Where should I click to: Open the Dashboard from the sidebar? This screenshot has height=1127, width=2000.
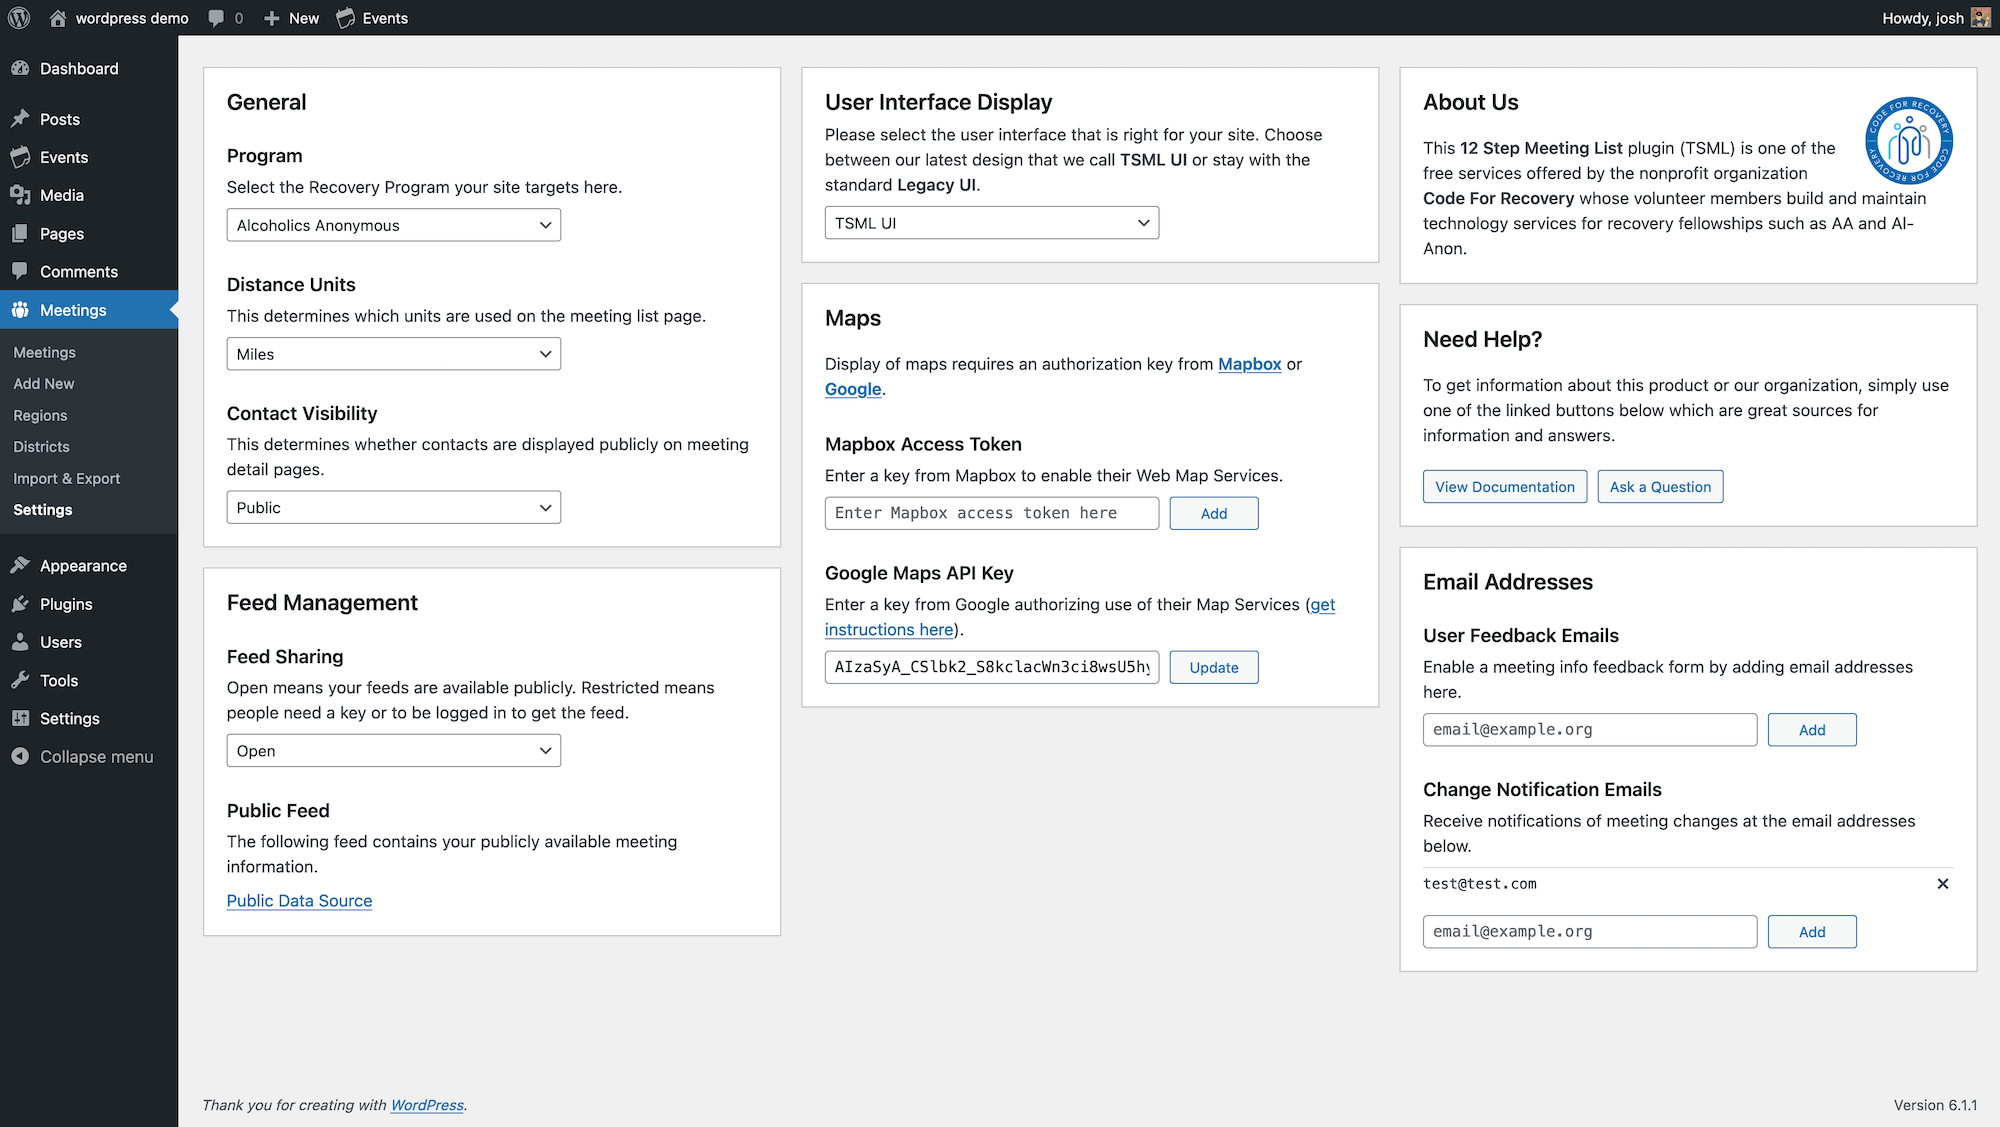pos(22,68)
